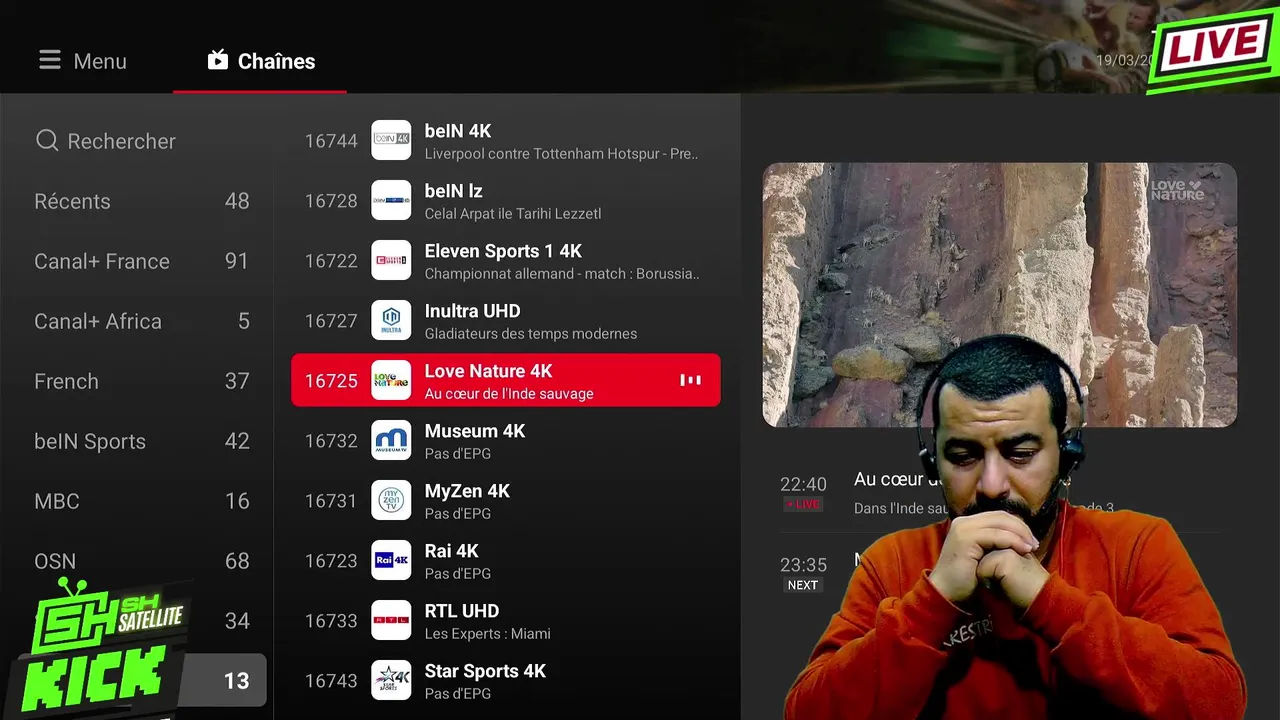
Task: Click channel number 16727
Action: click(x=331, y=321)
